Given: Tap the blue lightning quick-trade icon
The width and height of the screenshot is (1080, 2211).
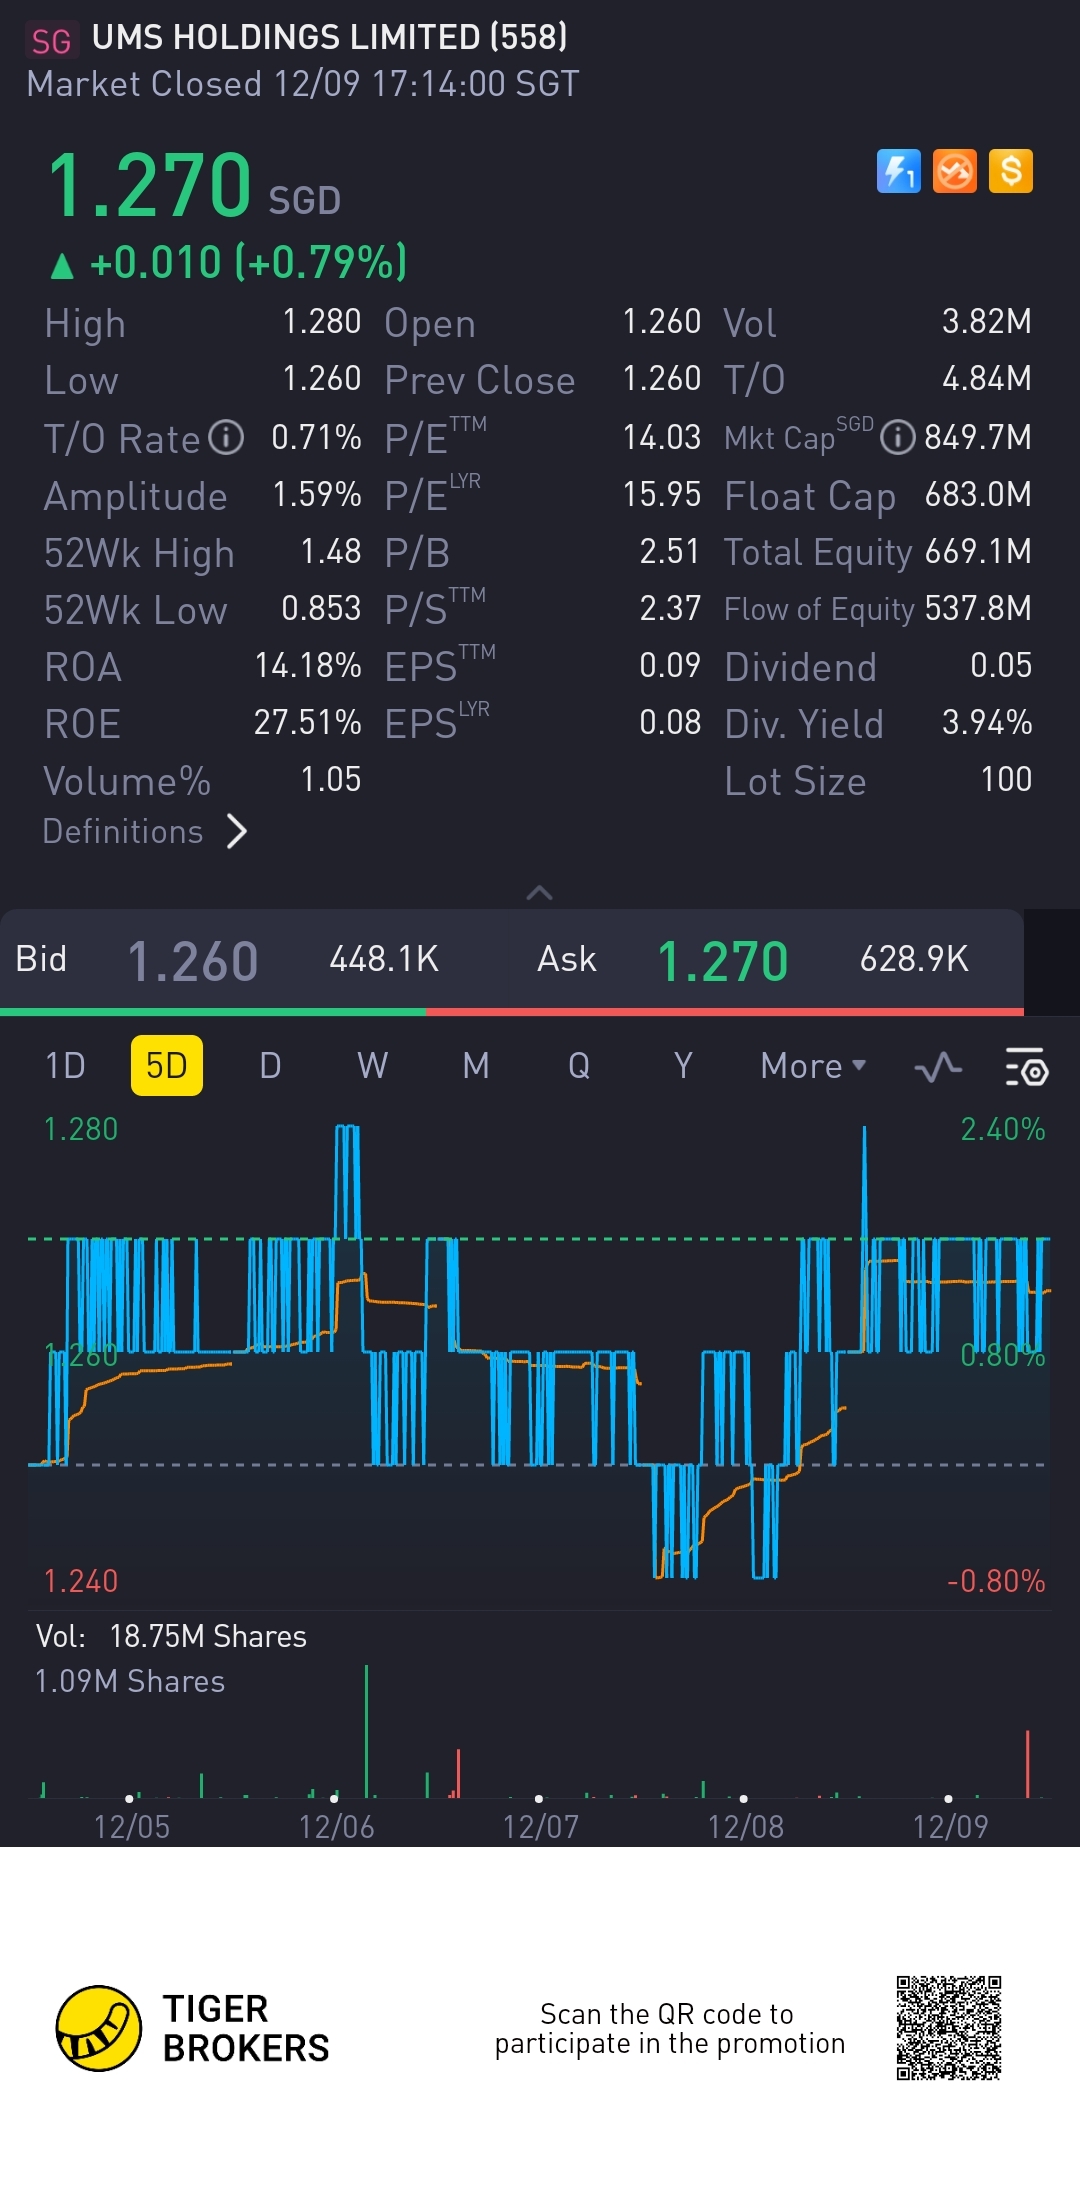Looking at the screenshot, I should coord(898,171).
